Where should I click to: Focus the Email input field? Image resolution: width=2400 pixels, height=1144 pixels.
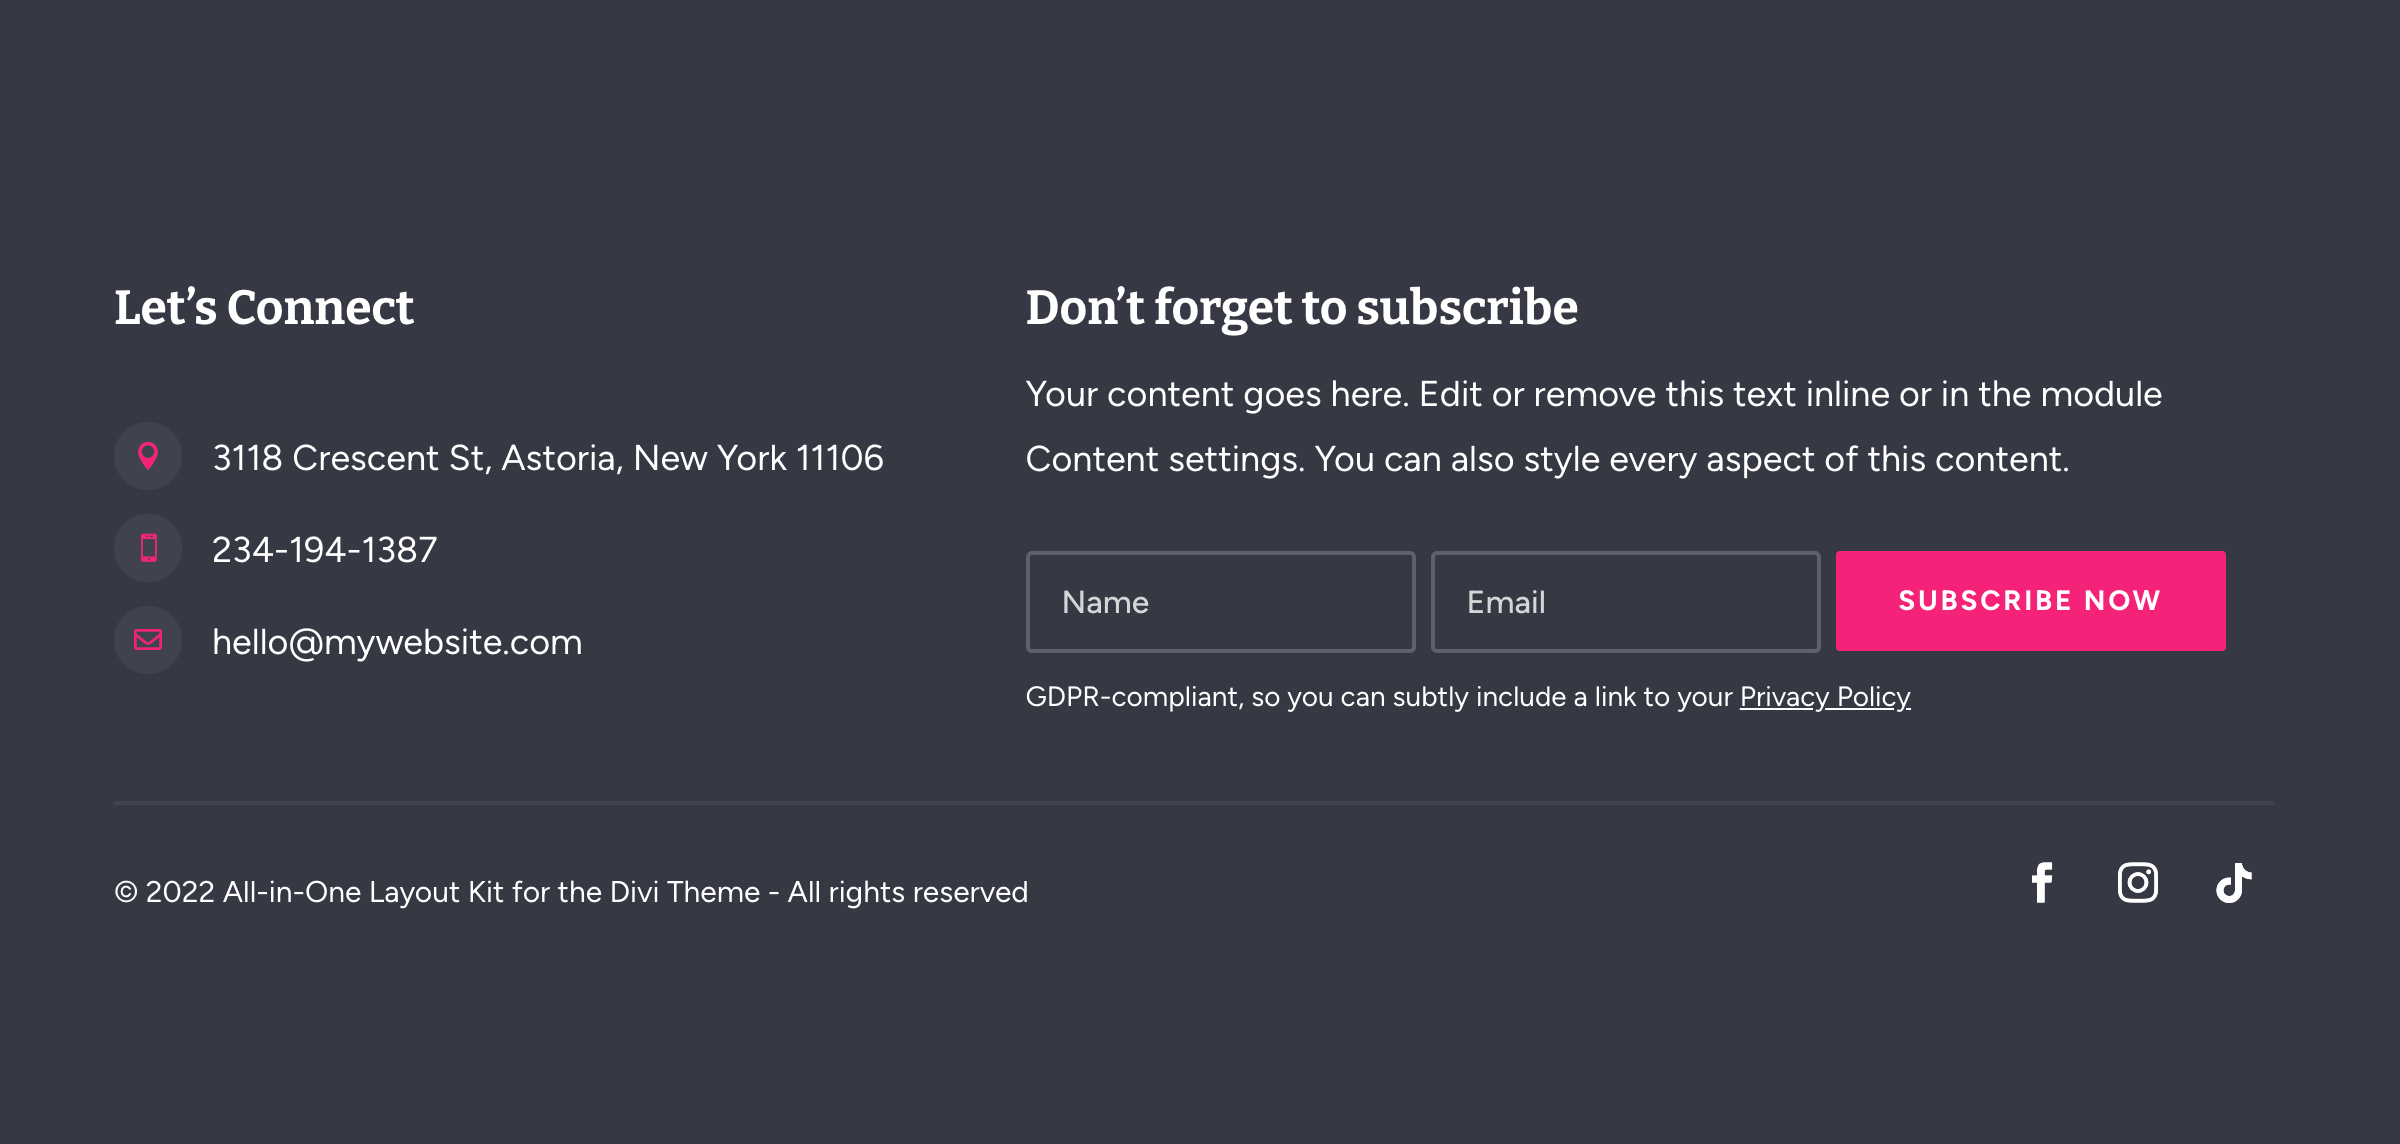click(1625, 602)
